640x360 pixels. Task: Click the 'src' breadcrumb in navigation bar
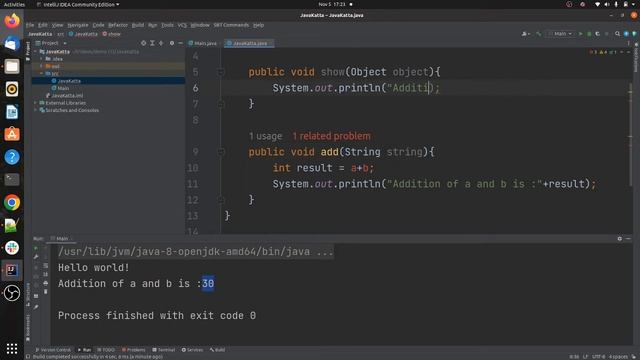pos(60,34)
